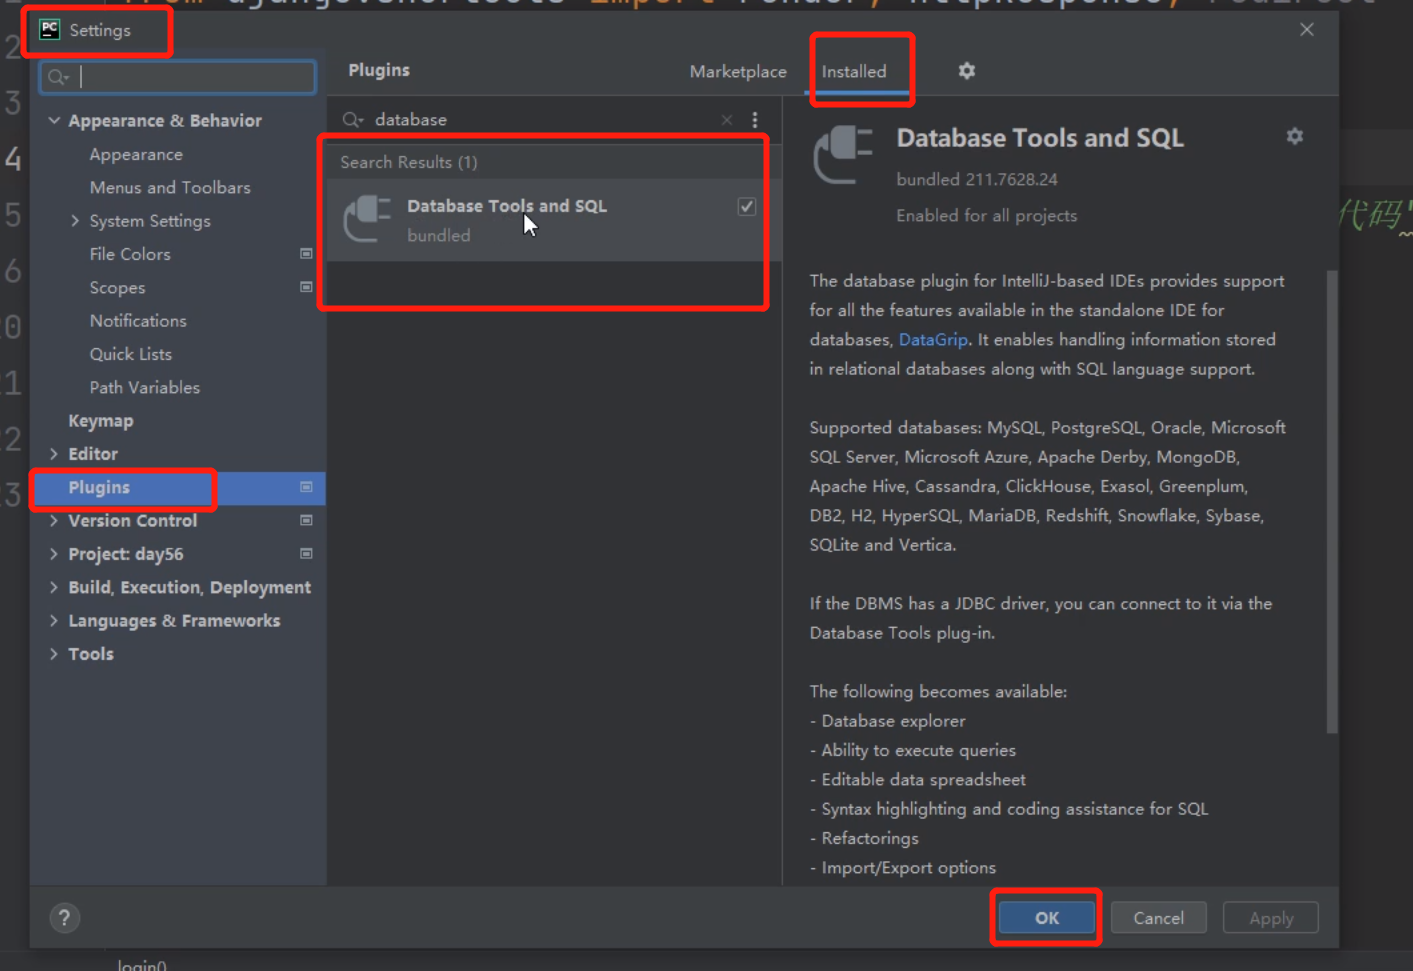Screen dimensions: 1413x971
Task: Expand Build, Execution, Deployment section
Action: pos(54,588)
